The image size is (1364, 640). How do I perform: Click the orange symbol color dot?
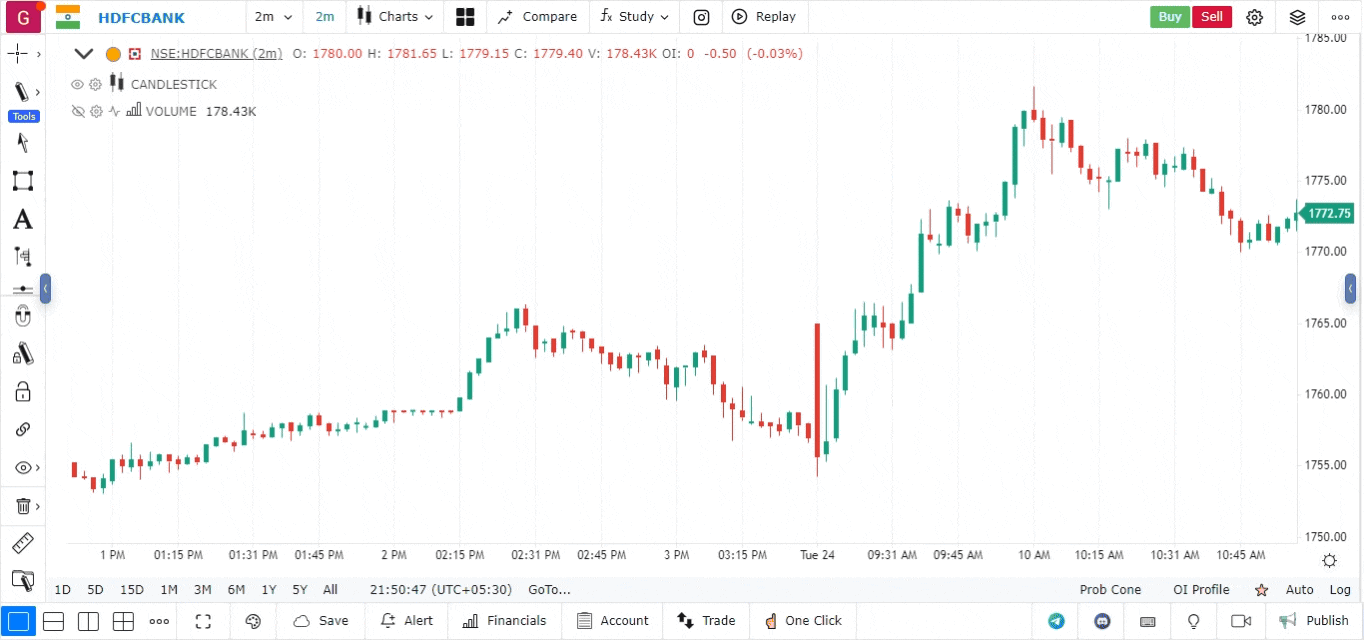(113, 54)
